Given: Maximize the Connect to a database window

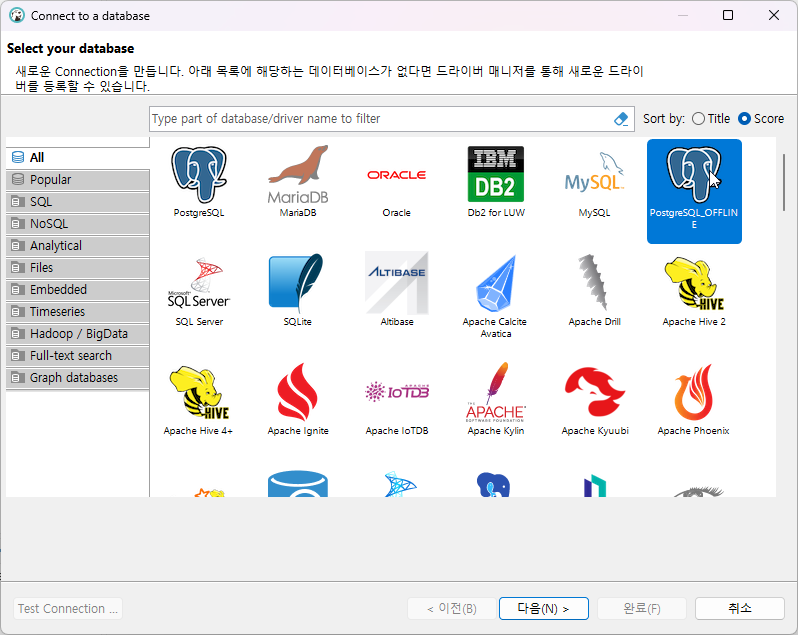Looking at the screenshot, I should [728, 15].
